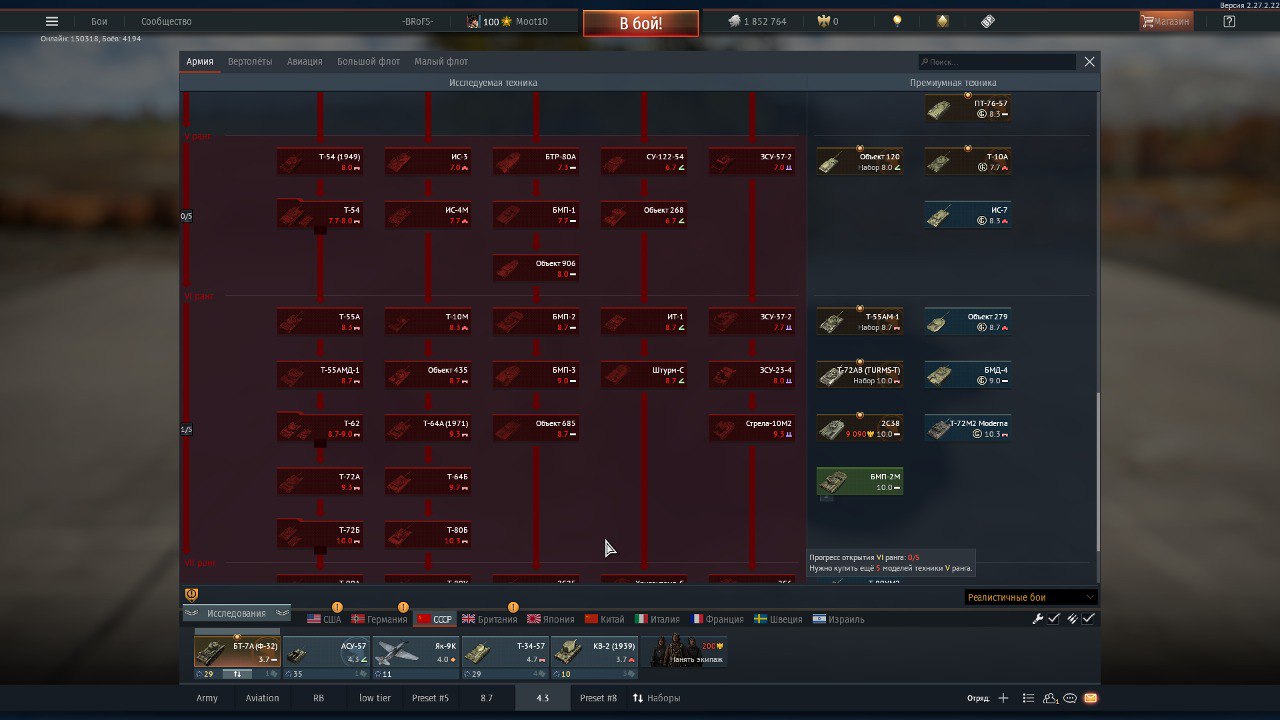Select the Япония nation flag
Image resolution: width=1280 pixels, height=720 pixels.
(553, 619)
